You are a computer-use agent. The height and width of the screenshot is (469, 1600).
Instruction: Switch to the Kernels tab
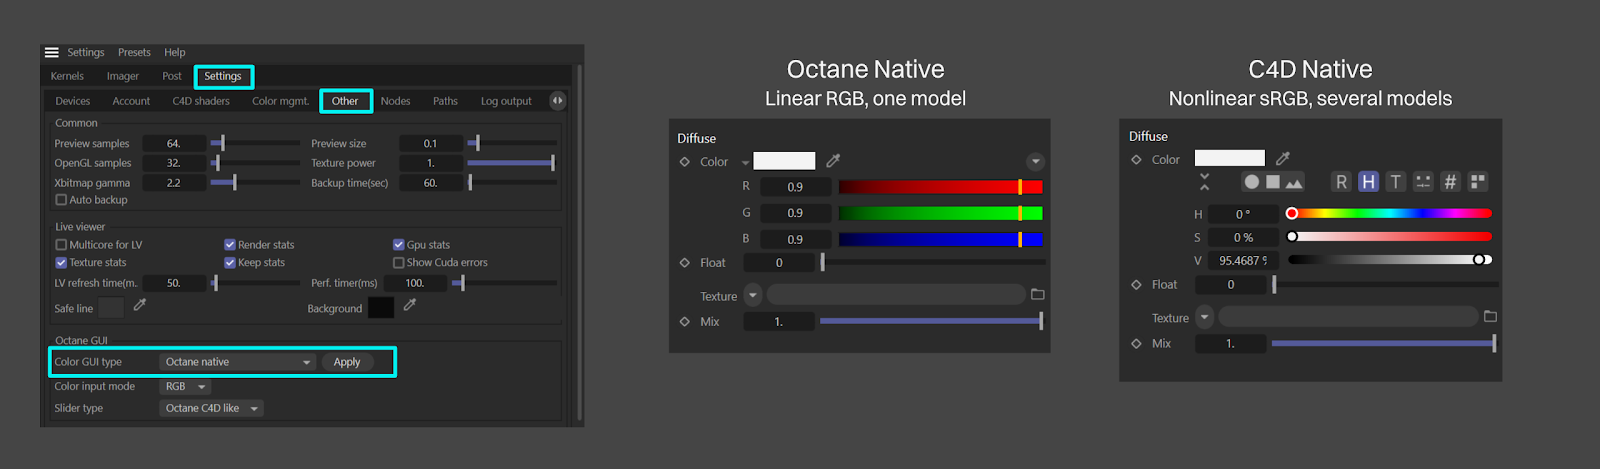point(67,77)
